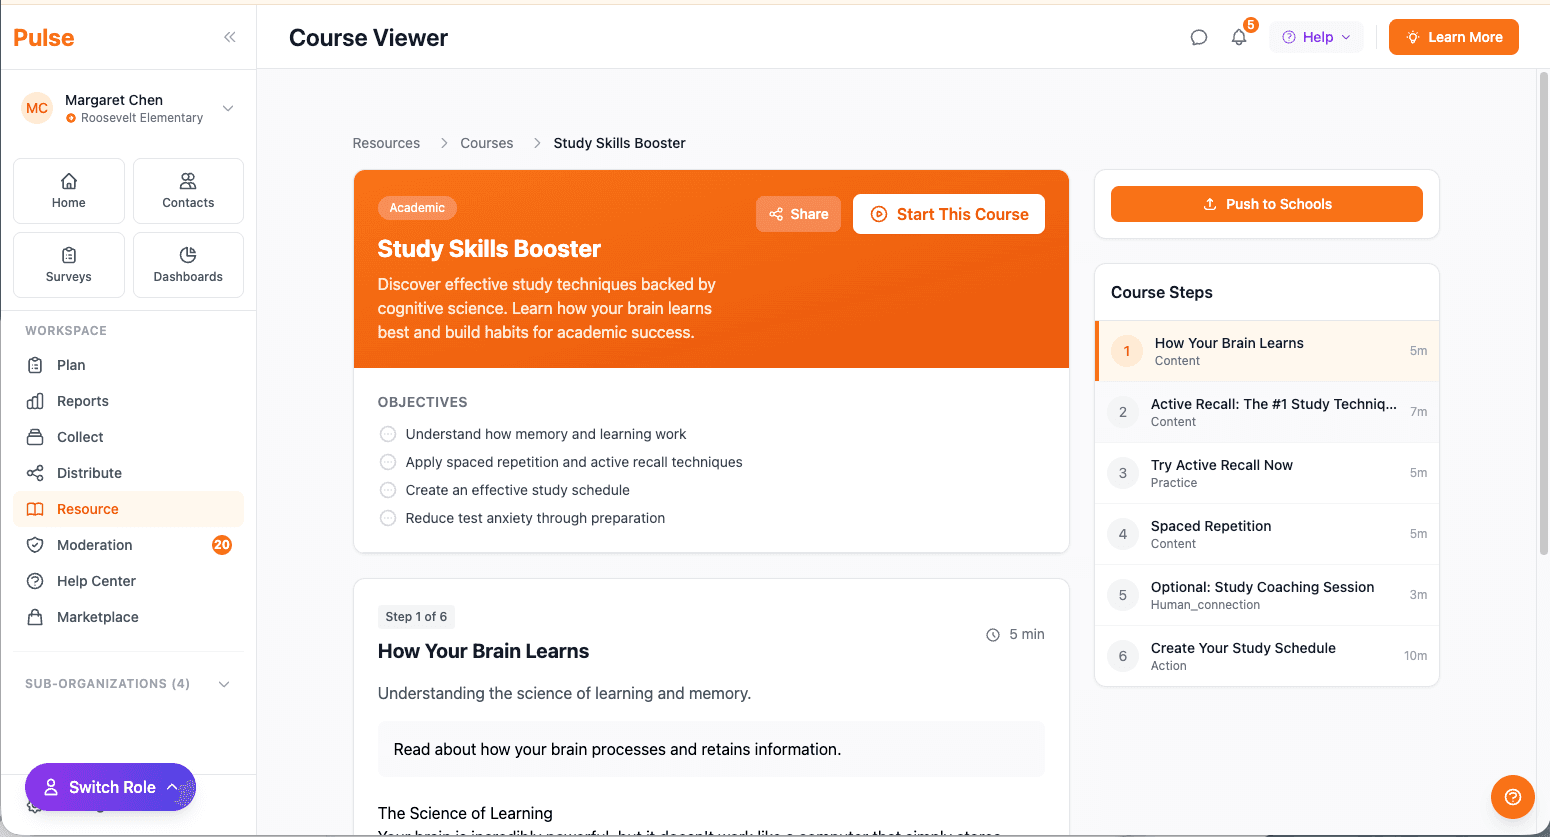Screen dimensions: 1550x837
Task: Open the Dashboards section
Action: click(188, 264)
